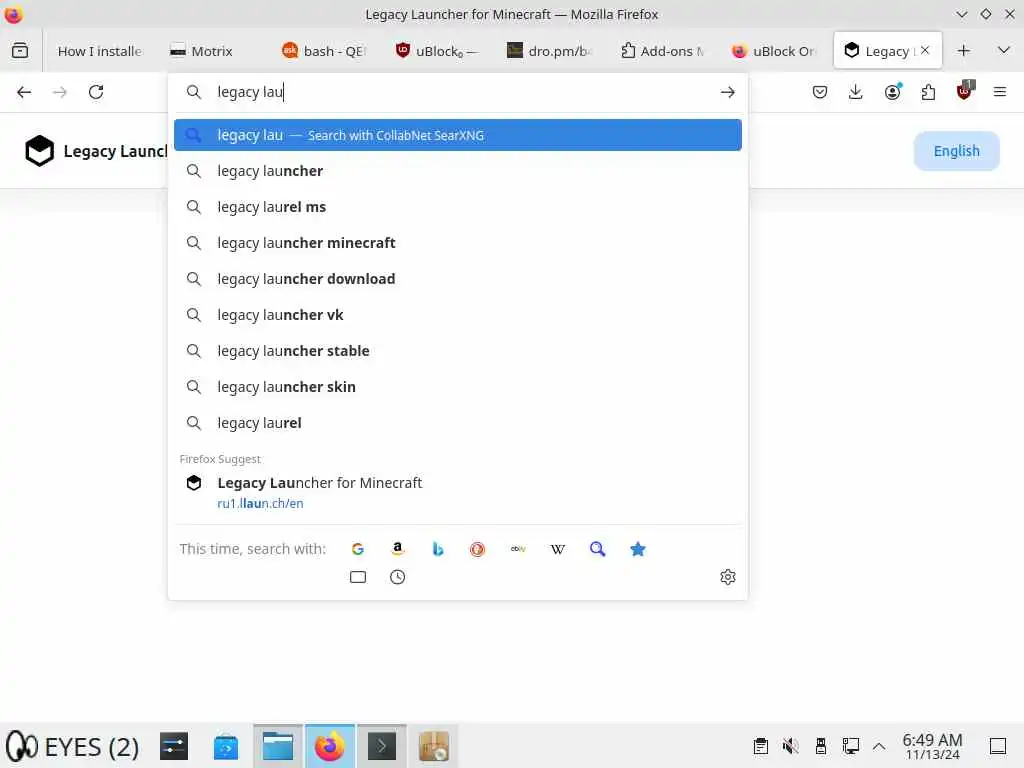Show desktop button in taskbar corner
This screenshot has height=768, width=1024.
pos(997,746)
